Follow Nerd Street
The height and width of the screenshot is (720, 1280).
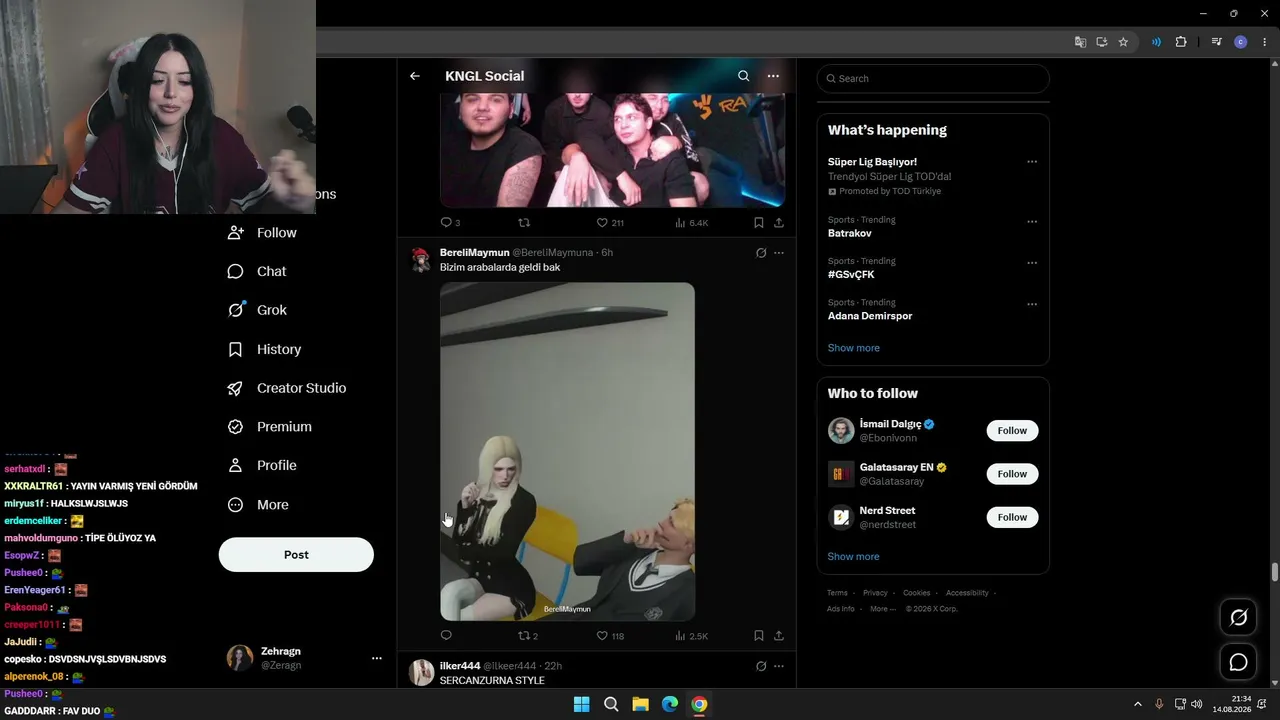[x=1012, y=517]
